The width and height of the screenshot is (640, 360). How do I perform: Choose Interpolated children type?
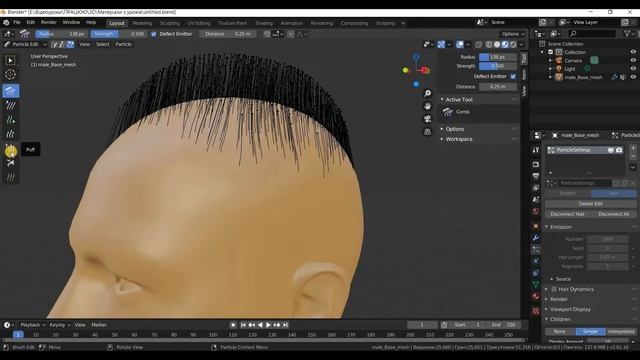coord(621,331)
